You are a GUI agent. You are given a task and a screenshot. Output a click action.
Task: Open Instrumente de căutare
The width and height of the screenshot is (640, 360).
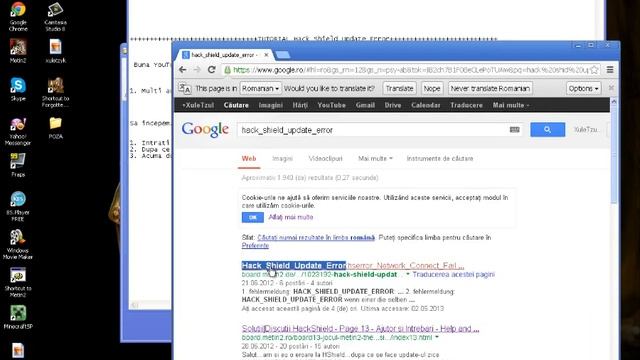pos(440,158)
